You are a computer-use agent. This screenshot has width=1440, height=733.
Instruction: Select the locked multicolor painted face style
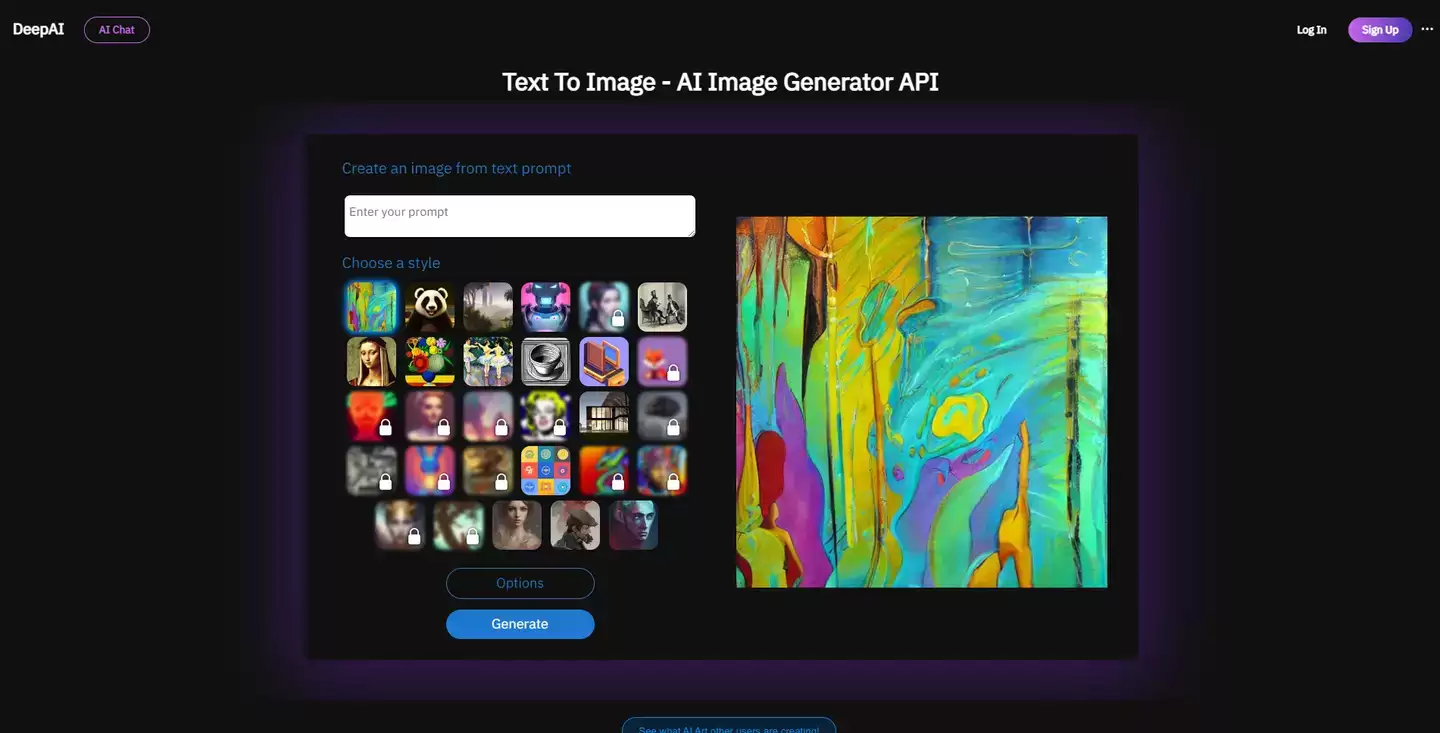coord(662,470)
